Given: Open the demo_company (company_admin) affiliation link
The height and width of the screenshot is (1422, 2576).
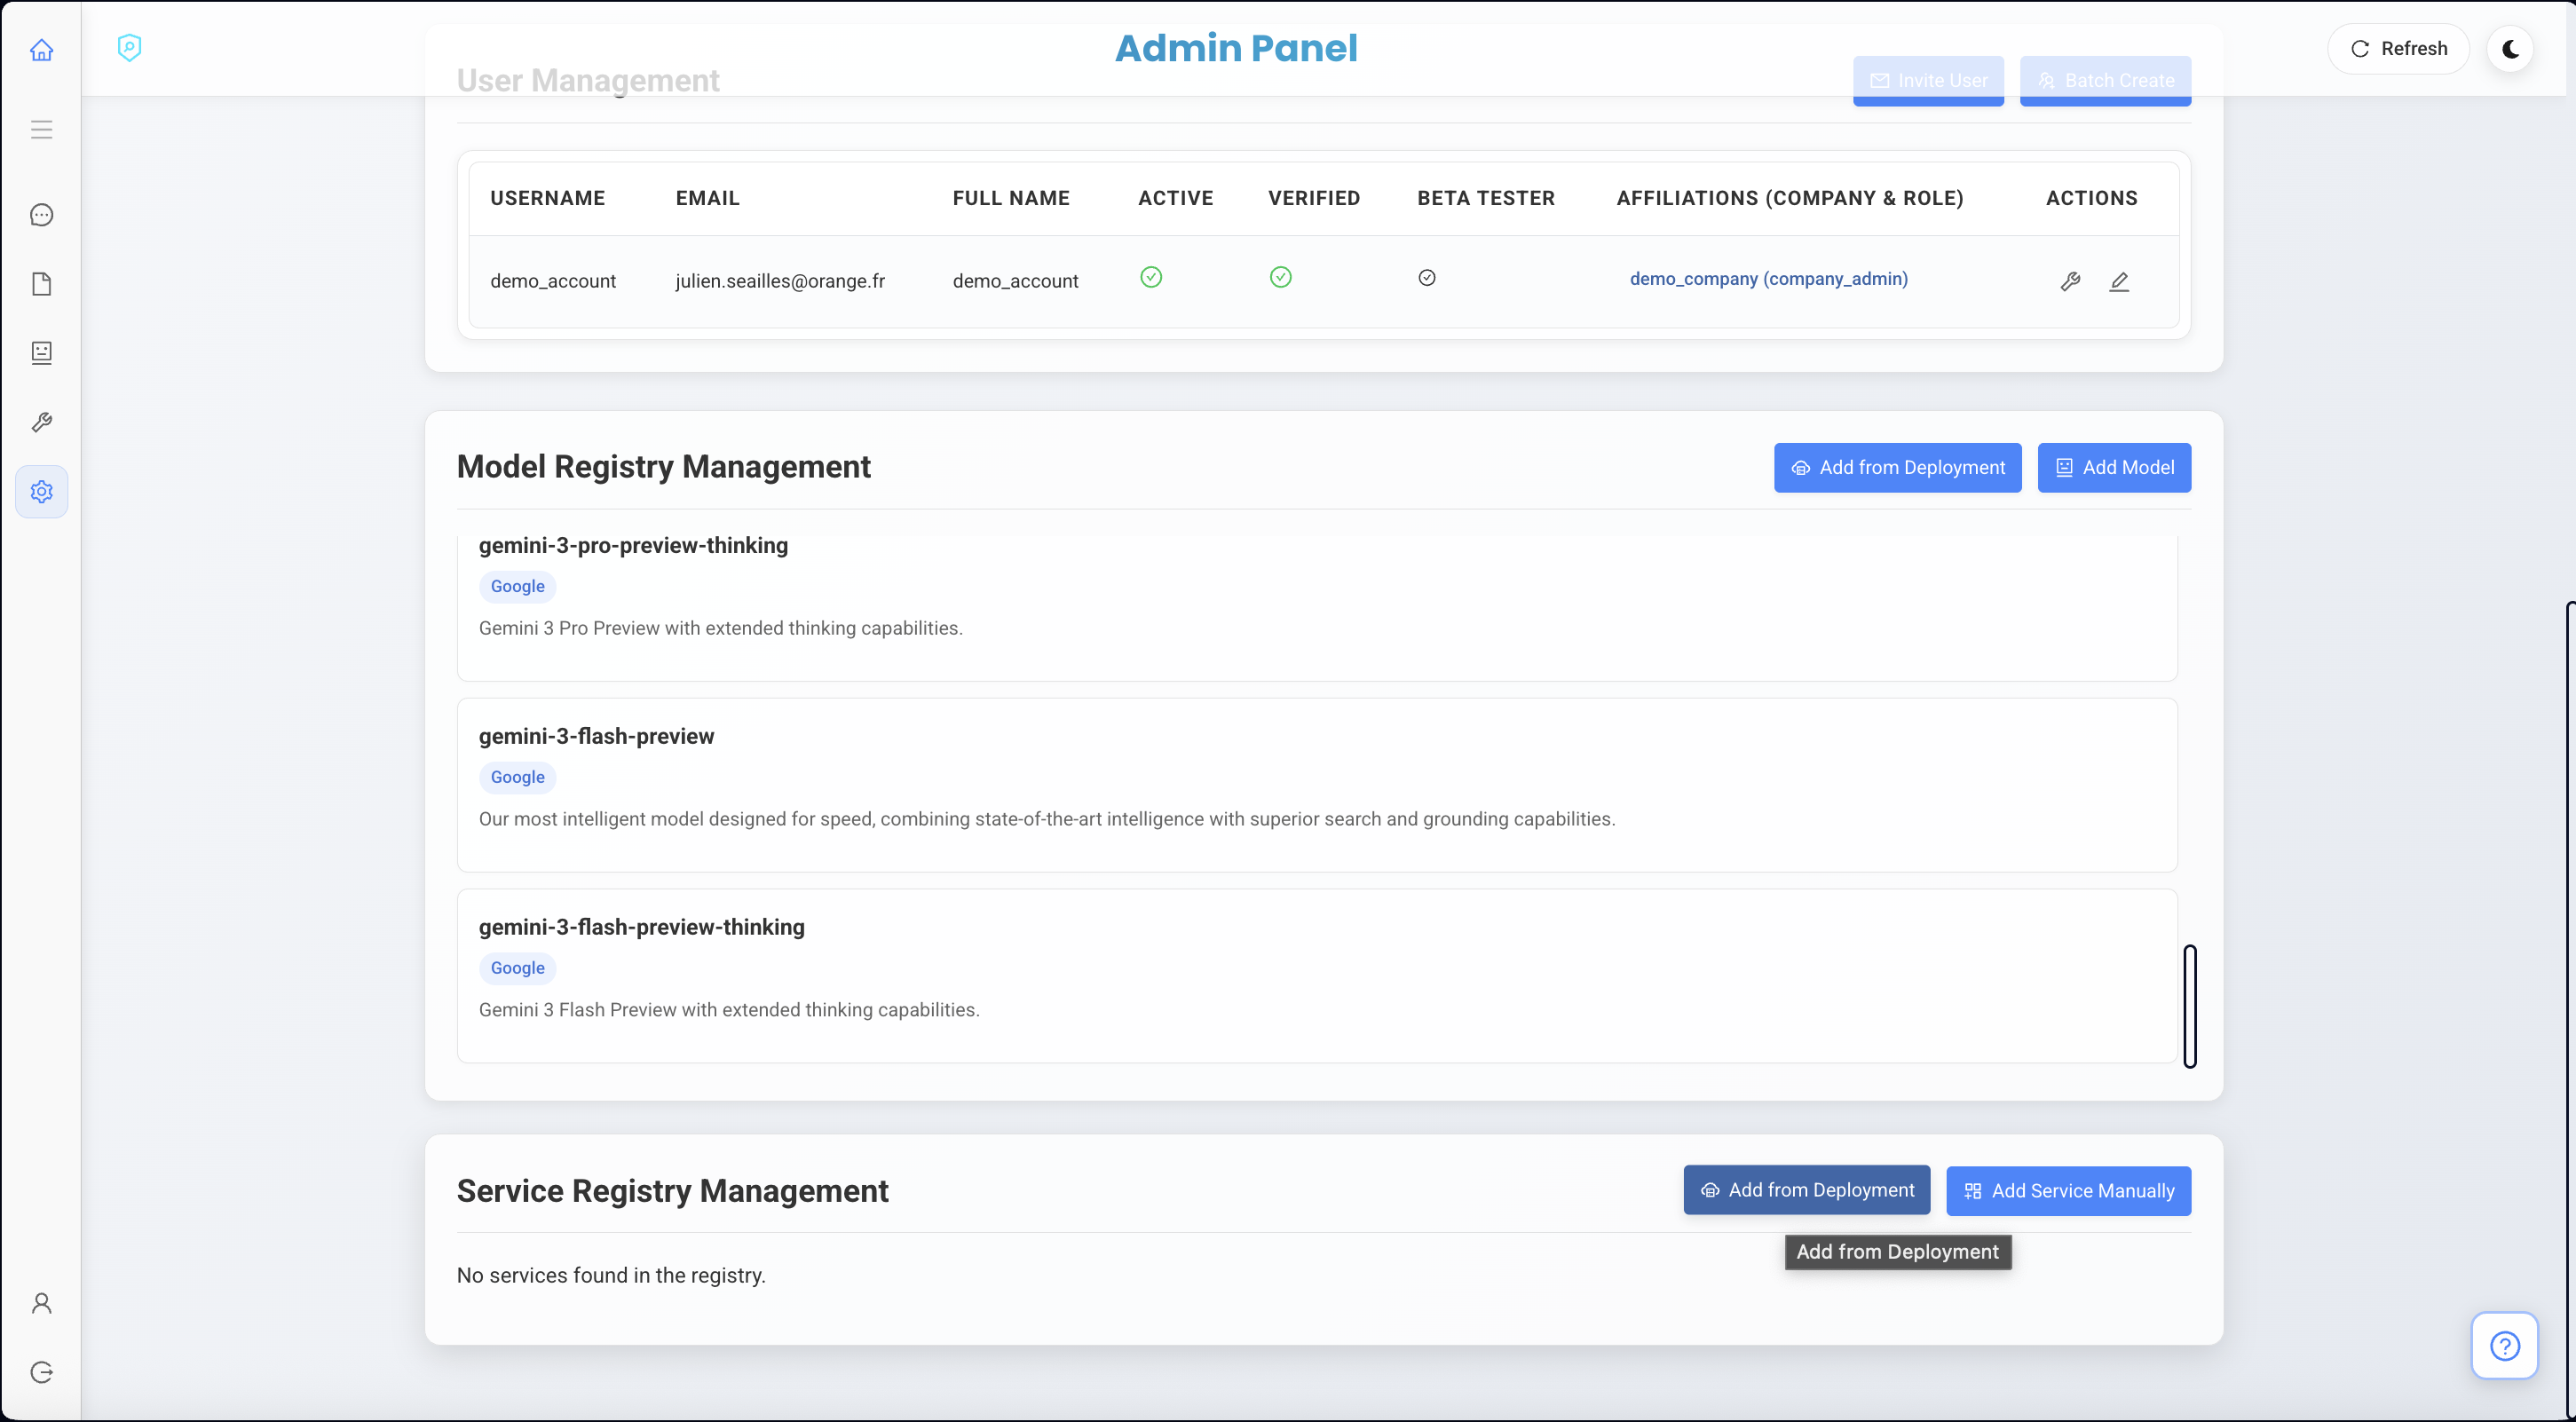Looking at the screenshot, I should click(1767, 279).
